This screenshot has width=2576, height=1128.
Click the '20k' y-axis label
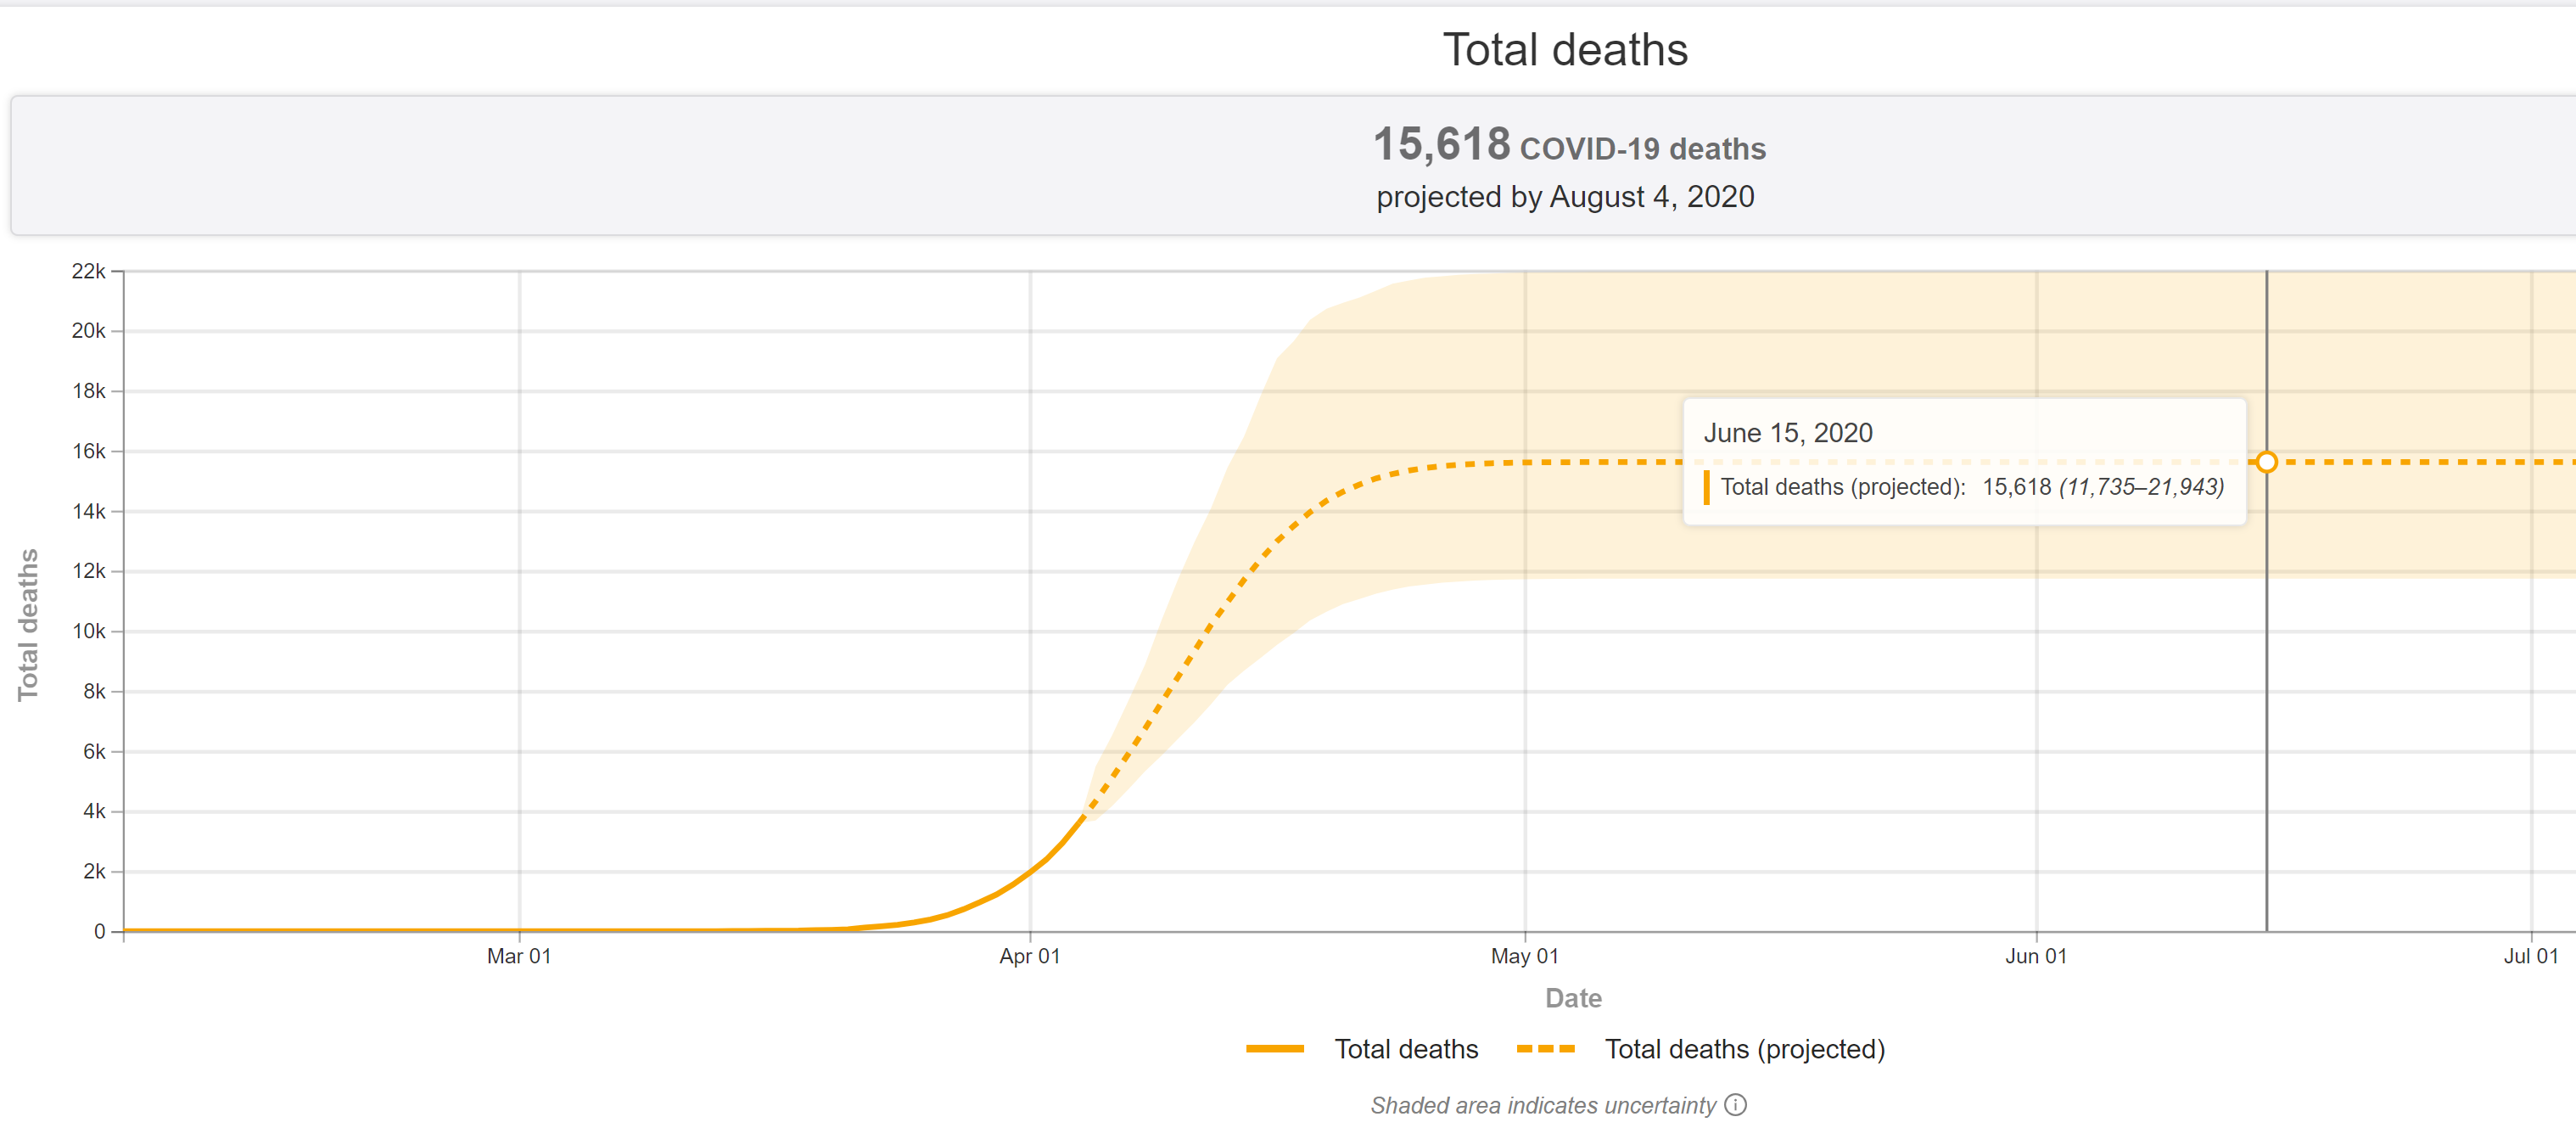point(88,331)
